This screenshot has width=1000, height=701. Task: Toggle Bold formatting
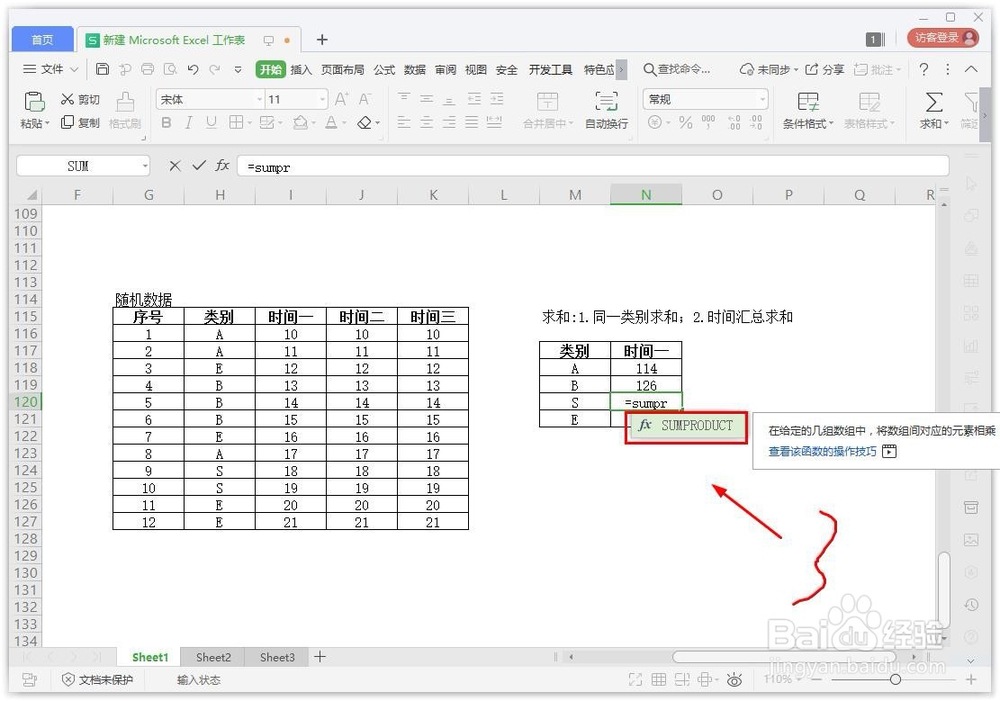tap(166, 122)
